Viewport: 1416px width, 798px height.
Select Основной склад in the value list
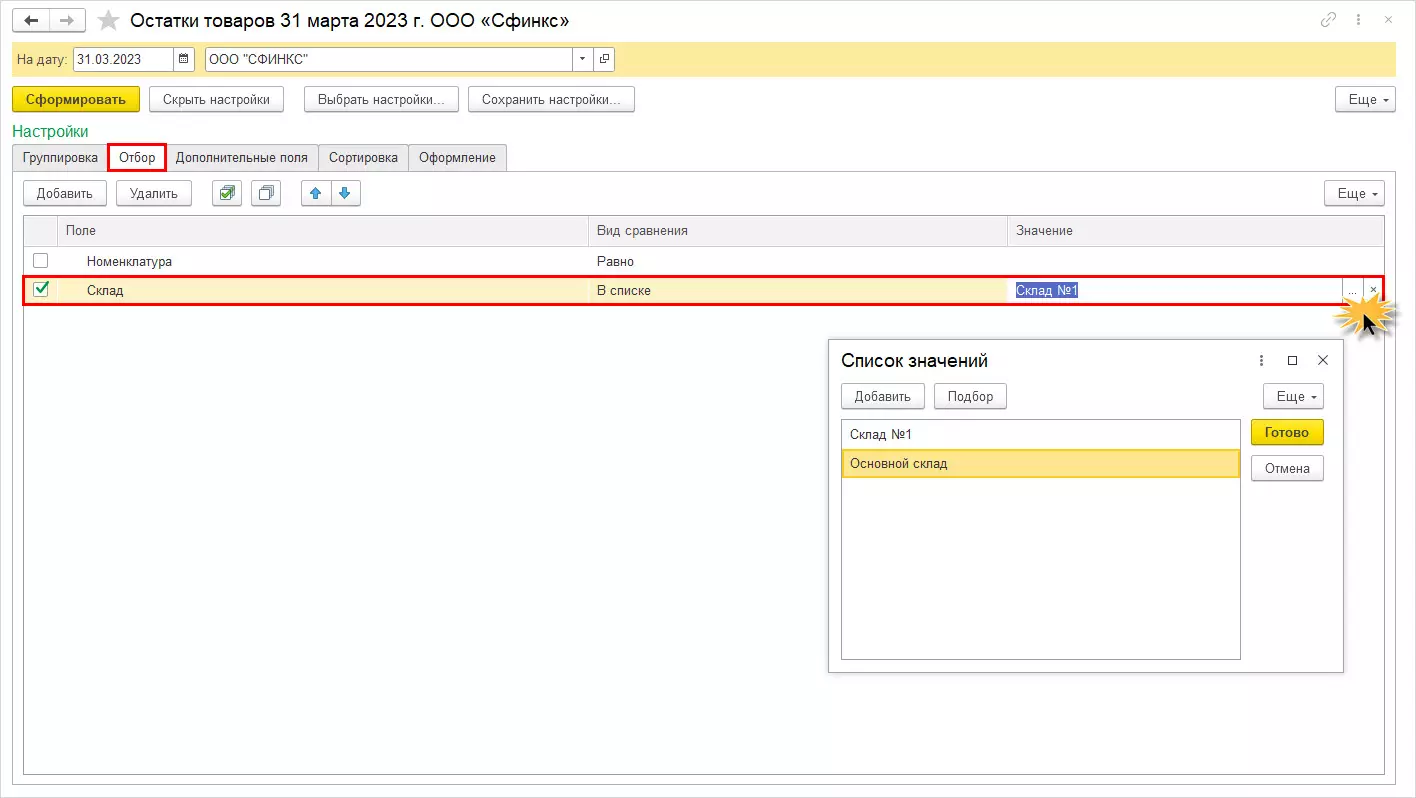pos(1040,463)
